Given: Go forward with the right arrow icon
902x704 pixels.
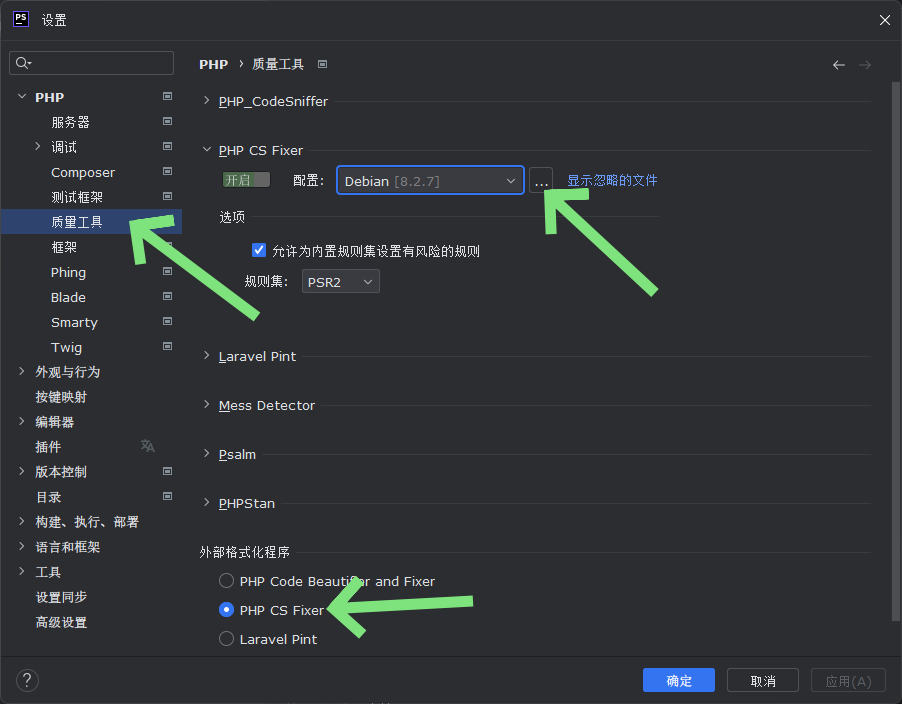Looking at the screenshot, I should tap(865, 65).
